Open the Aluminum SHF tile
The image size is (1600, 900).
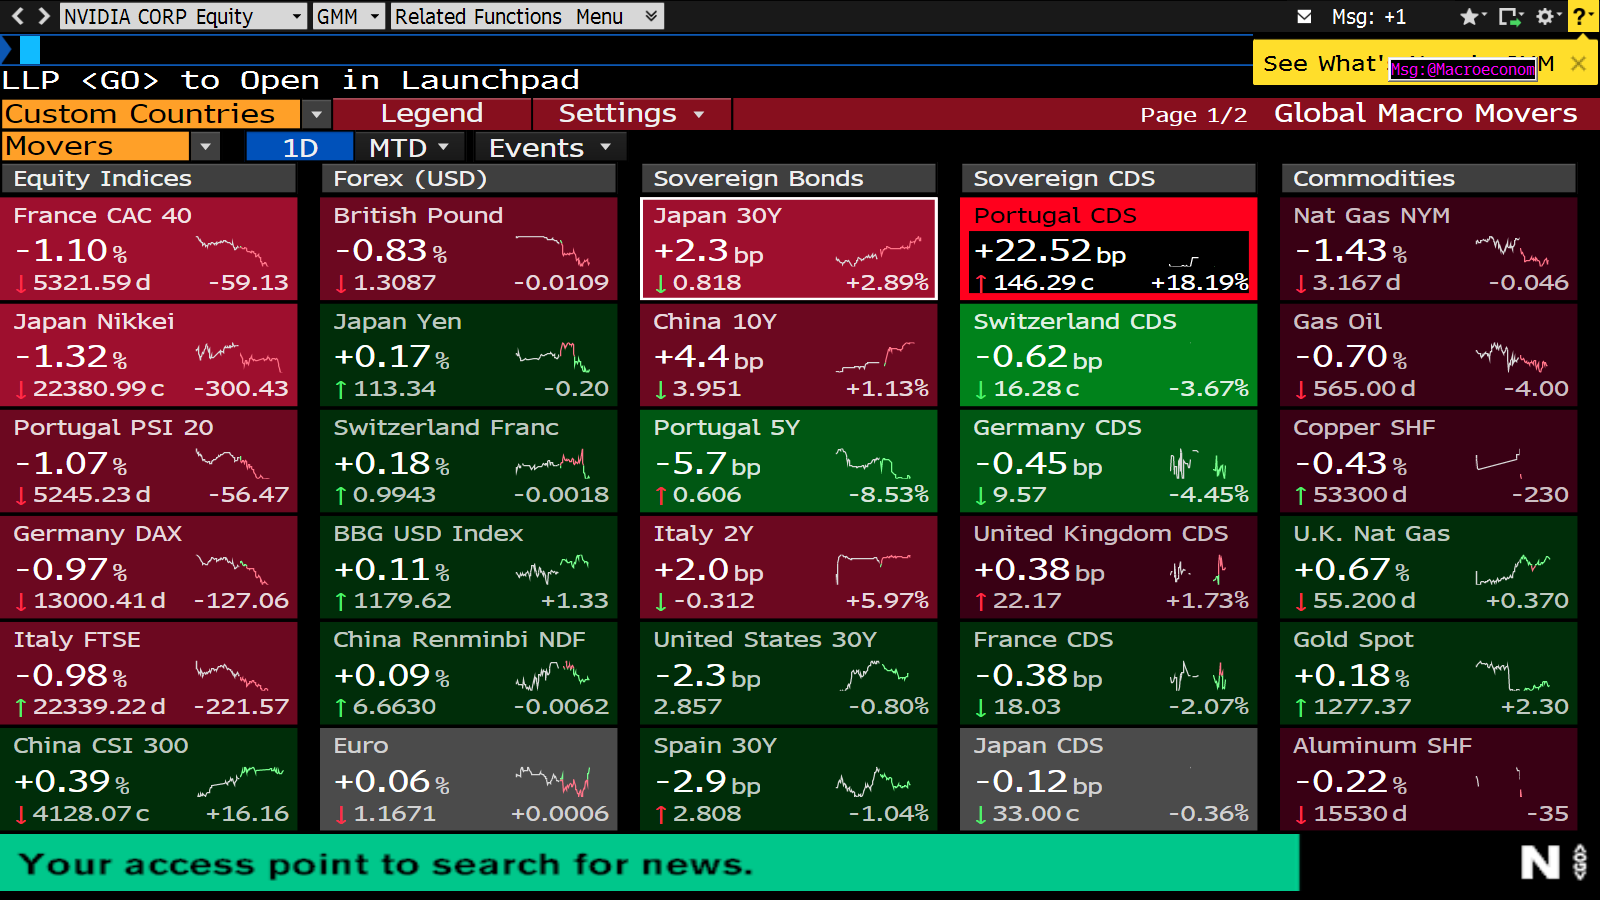tap(1428, 779)
